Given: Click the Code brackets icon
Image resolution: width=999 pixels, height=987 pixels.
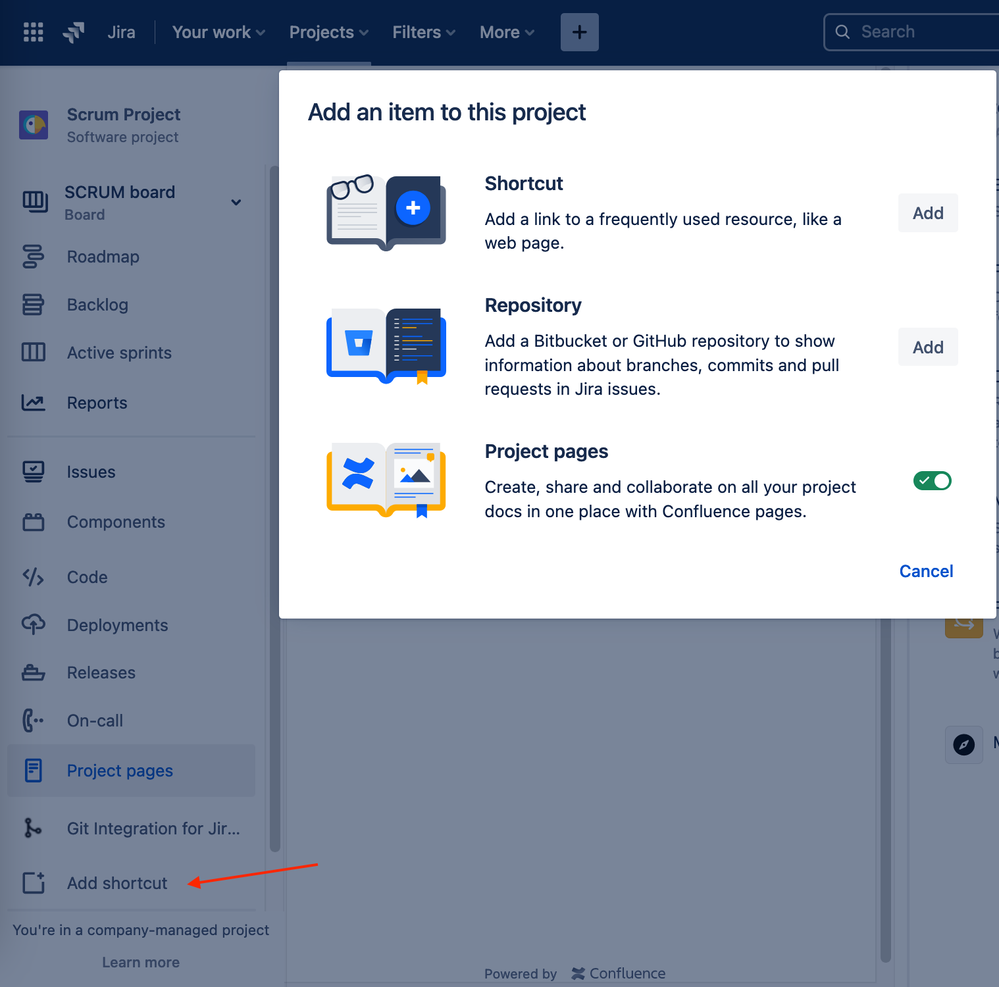Looking at the screenshot, I should pos(33,577).
